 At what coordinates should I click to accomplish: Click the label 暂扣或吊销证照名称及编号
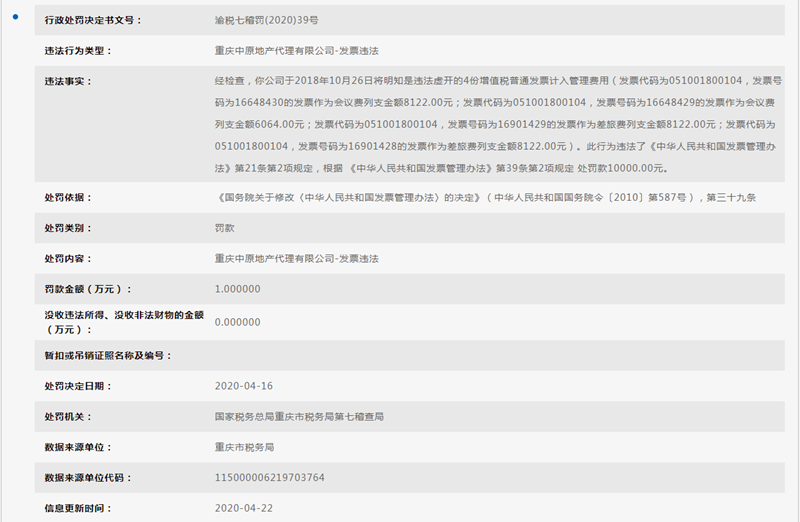coord(108,356)
